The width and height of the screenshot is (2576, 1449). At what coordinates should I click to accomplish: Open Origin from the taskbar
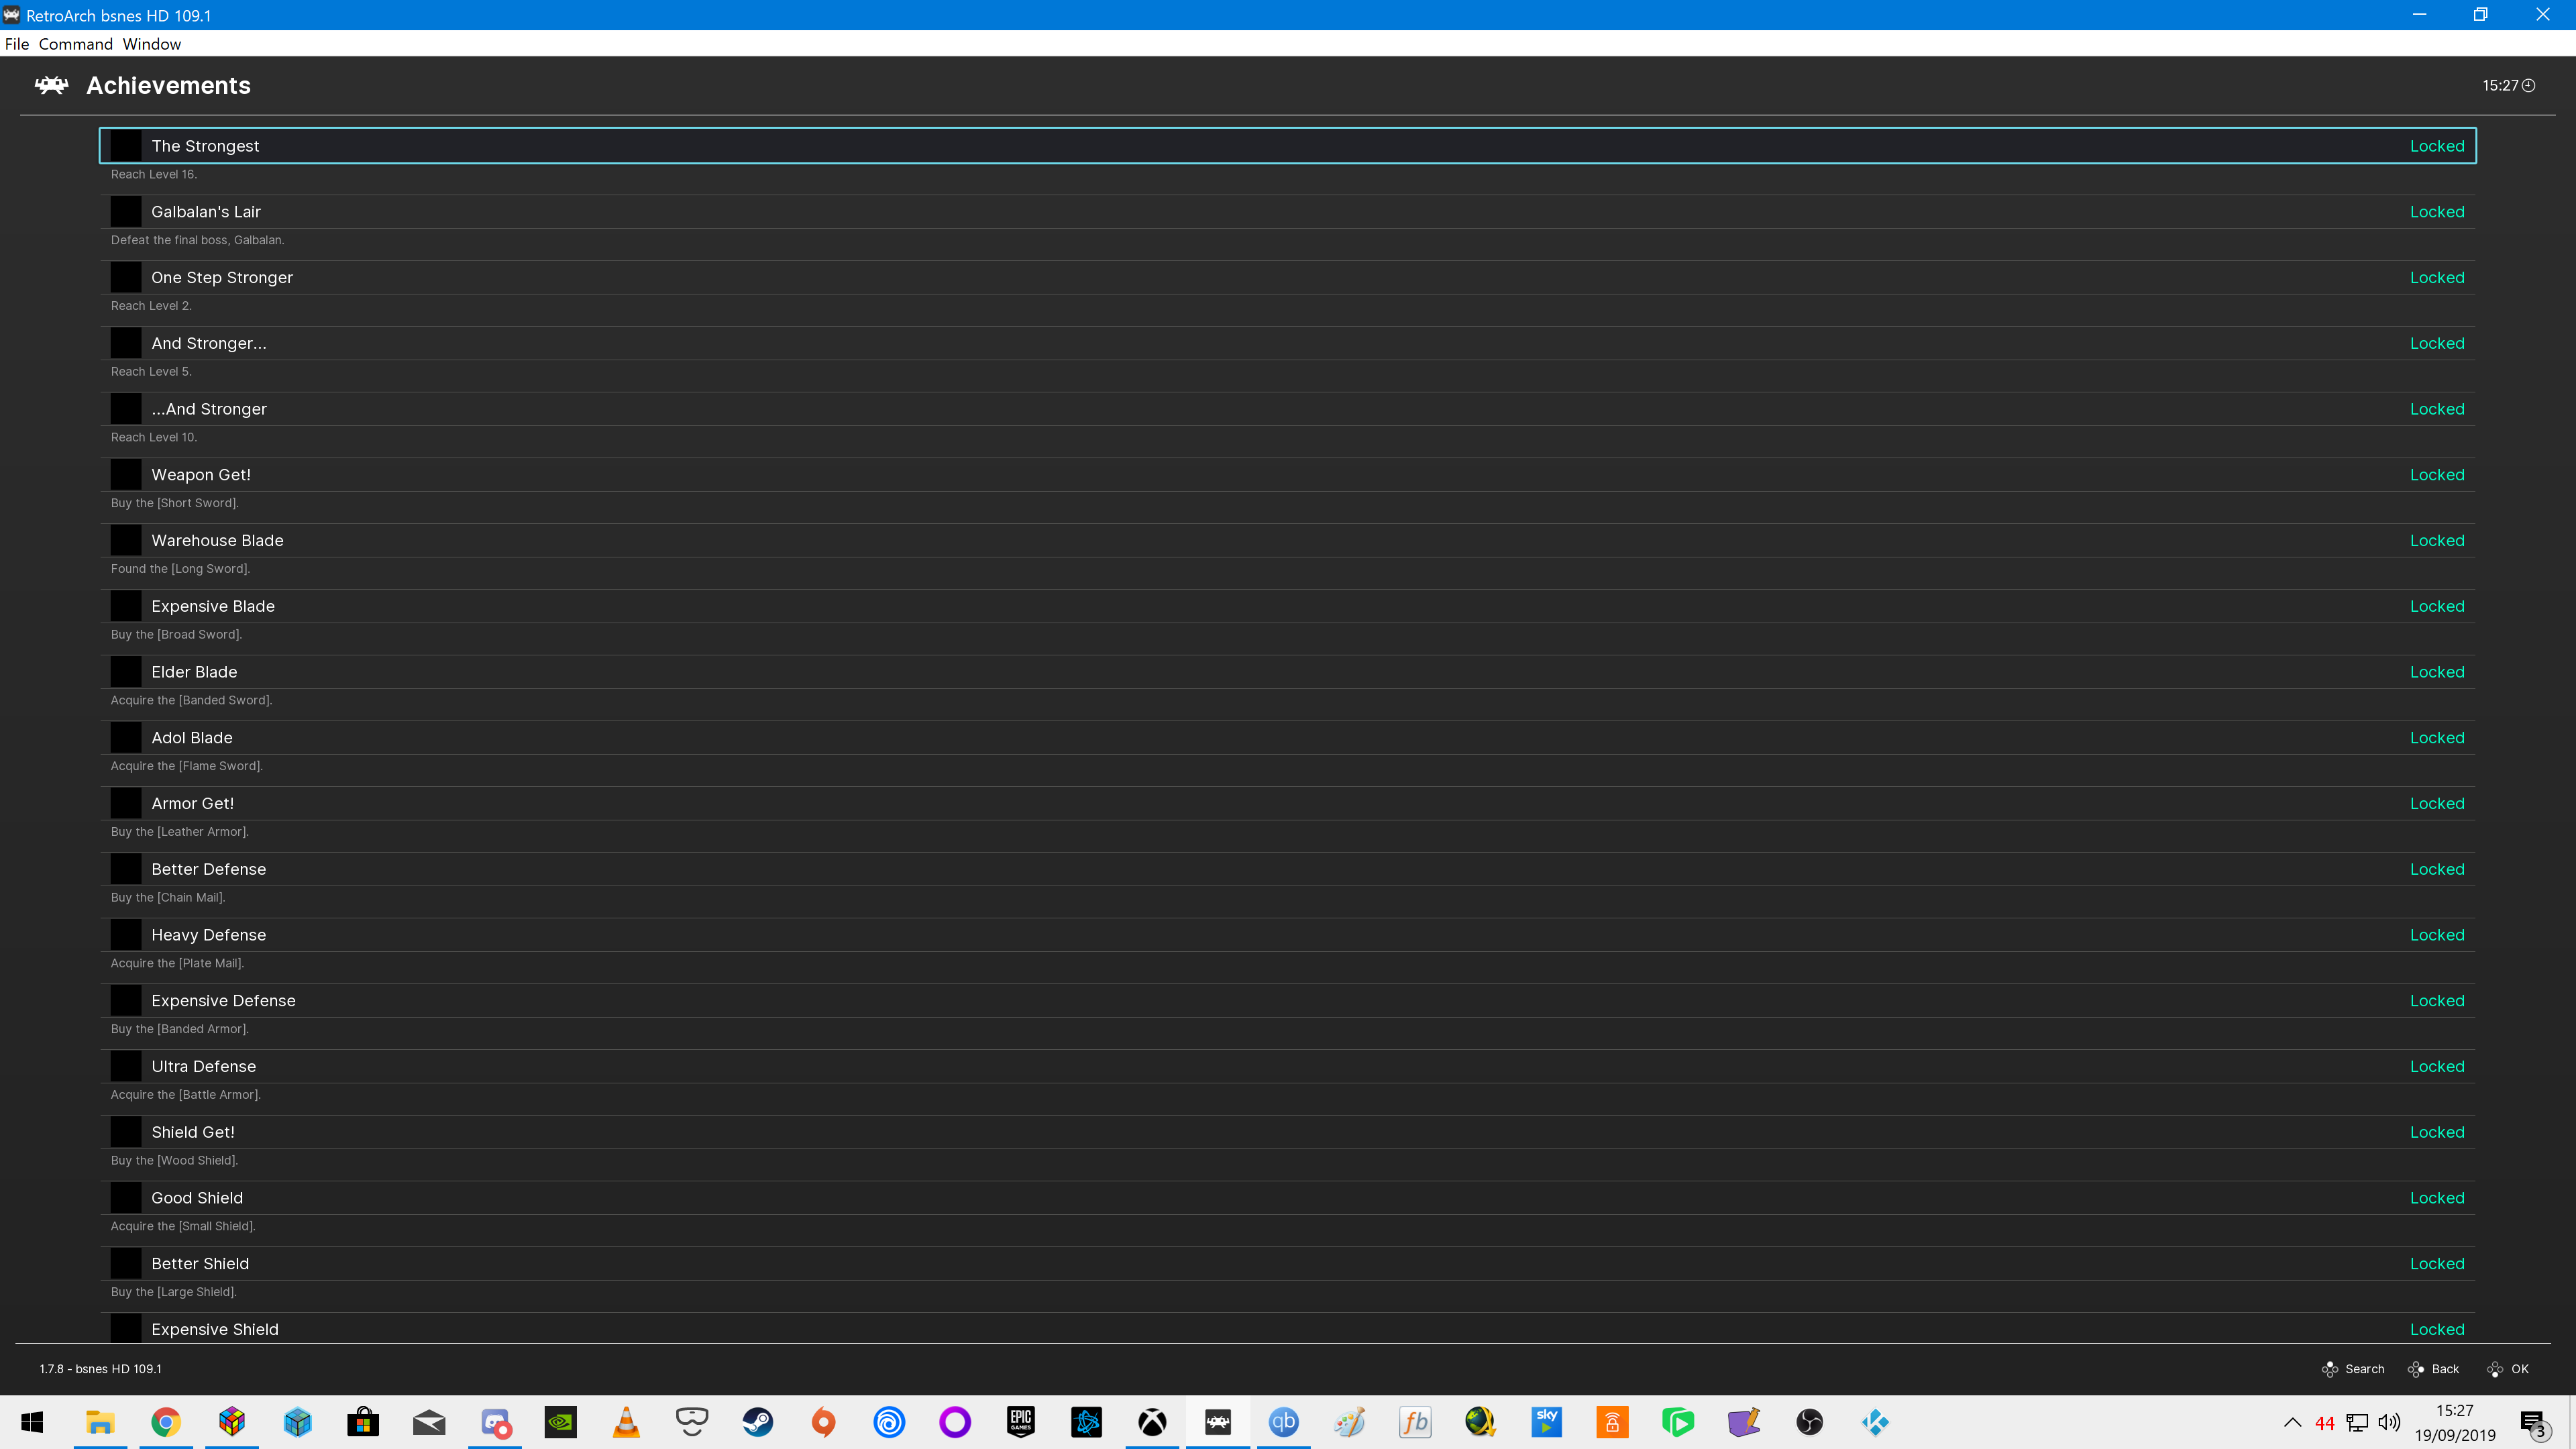(x=823, y=1422)
